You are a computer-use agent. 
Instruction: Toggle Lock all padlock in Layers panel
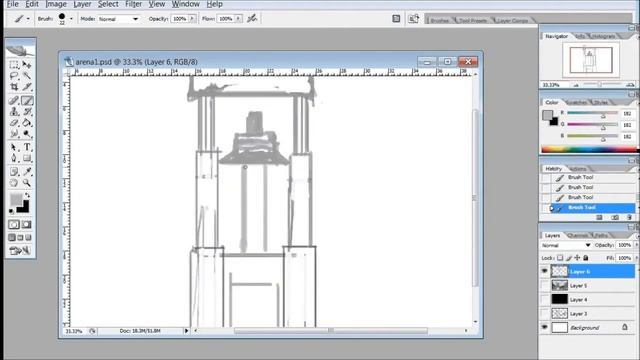coord(586,258)
